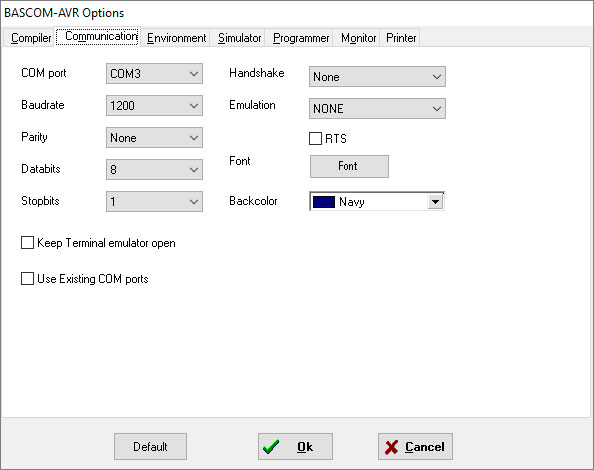The height and width of the screenshot is (470, 594).
Task: Expand the Handshake dropdown
Action: pos(377,77)
